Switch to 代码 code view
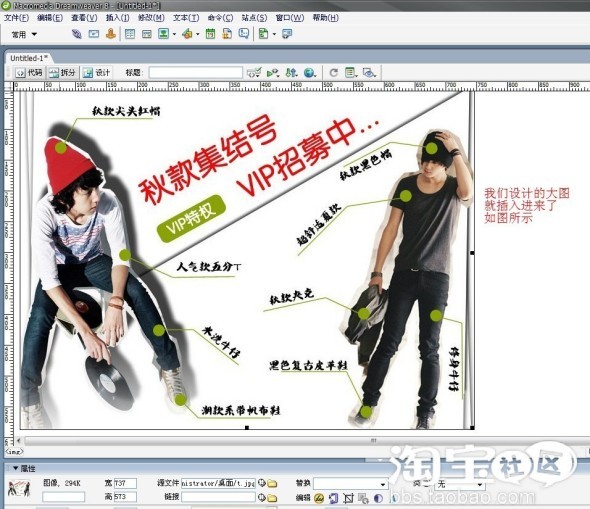 coord(29,73)
